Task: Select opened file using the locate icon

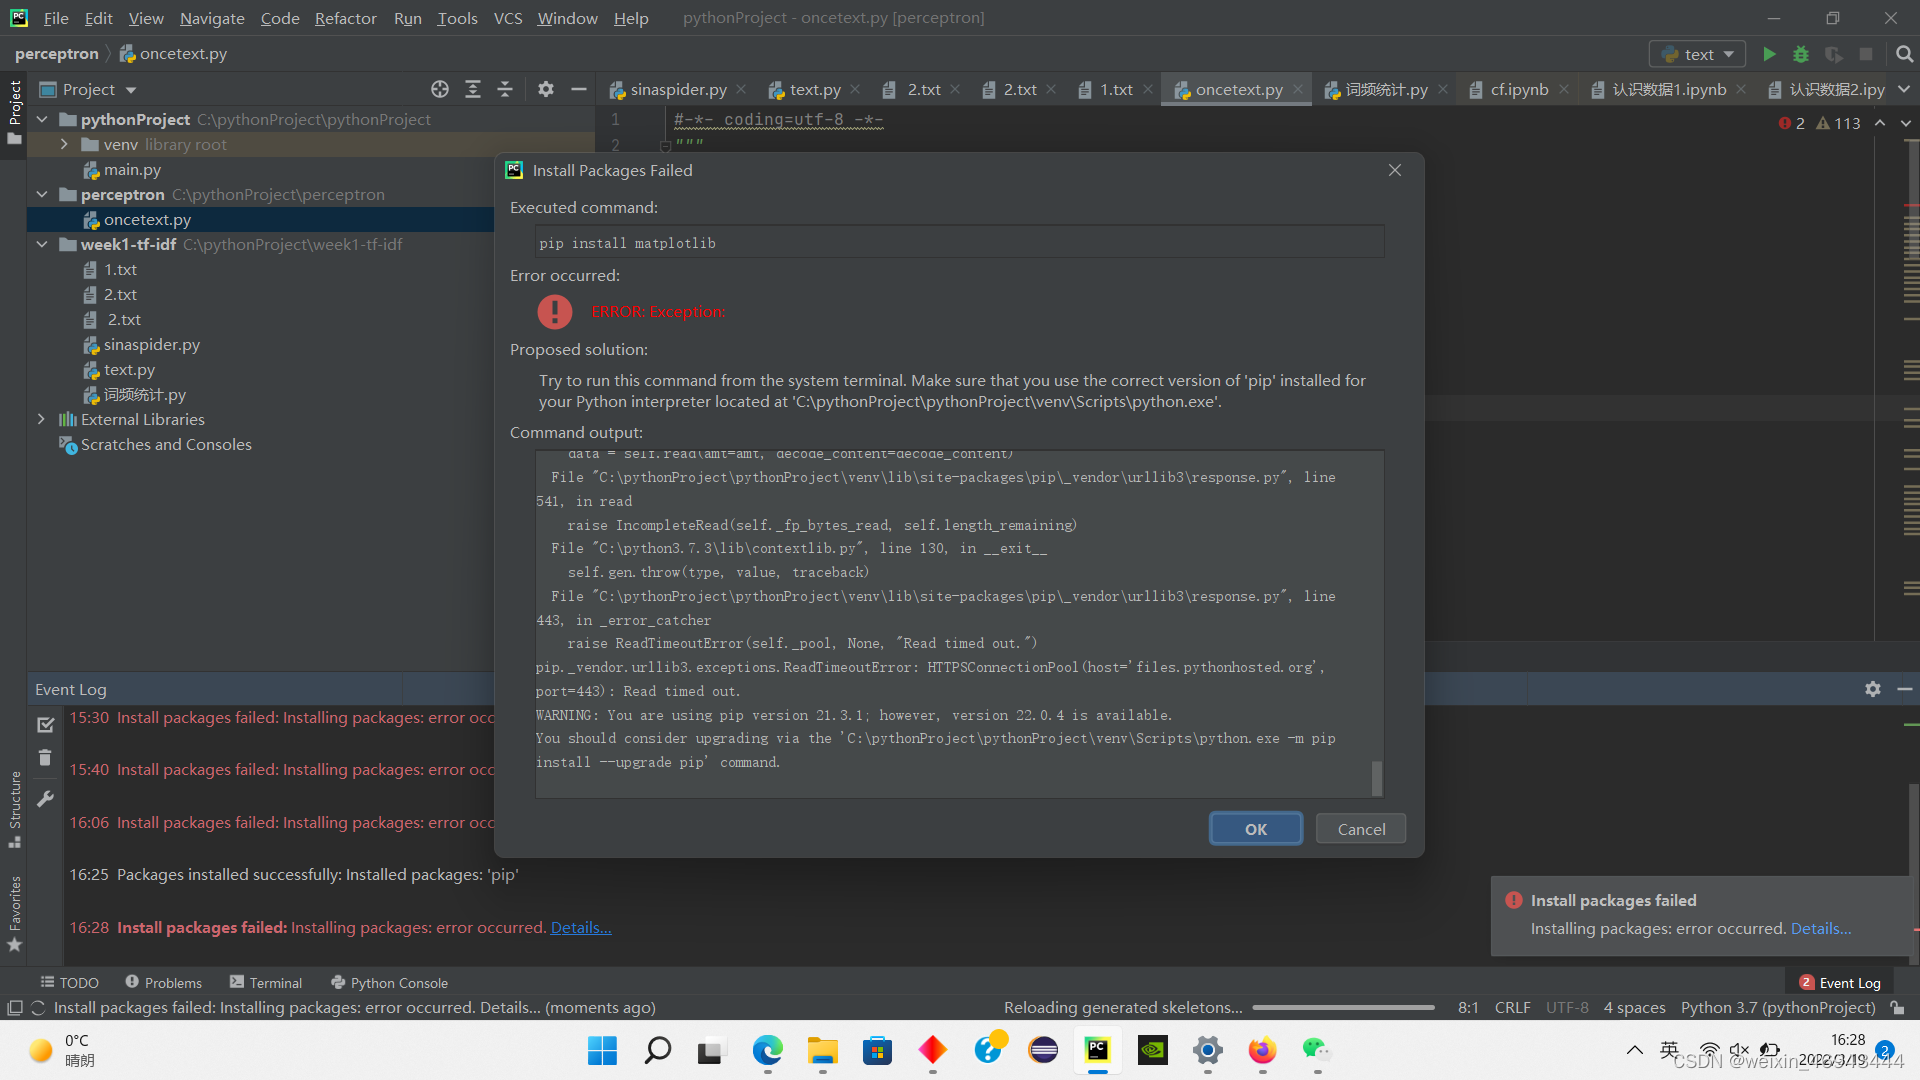Action: 440,89
